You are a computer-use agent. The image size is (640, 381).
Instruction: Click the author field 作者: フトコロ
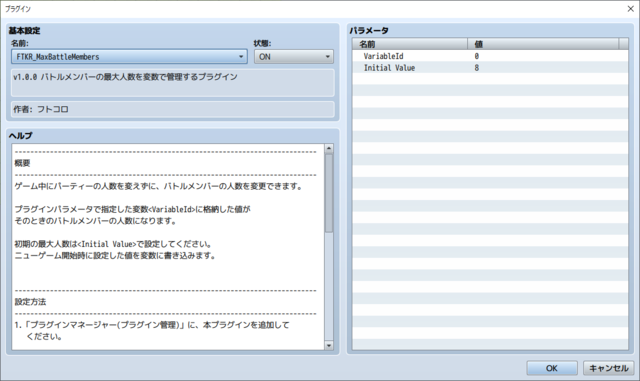pos(173,109)
